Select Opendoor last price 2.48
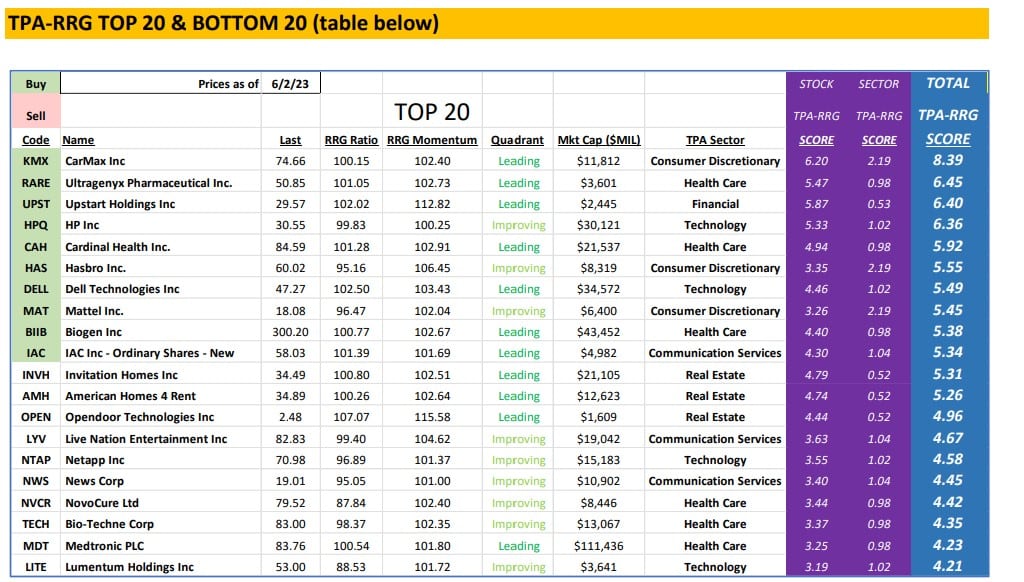 tap(291, 417)
